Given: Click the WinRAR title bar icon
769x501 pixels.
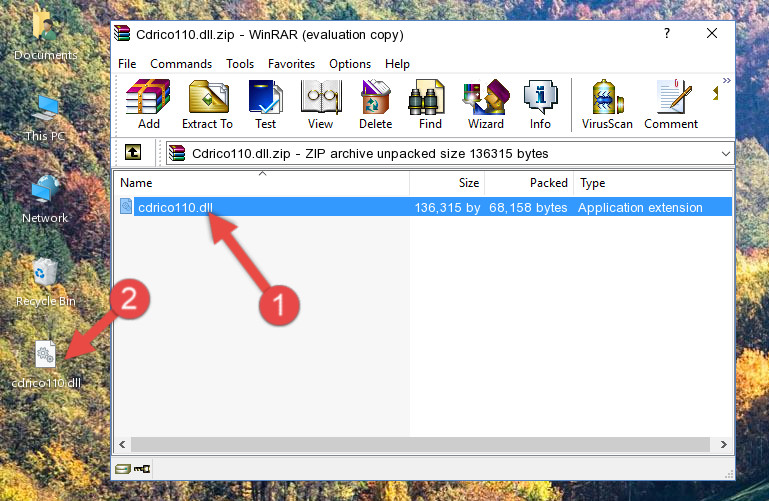Looking at the screenshot, I should tap(122, 34).
